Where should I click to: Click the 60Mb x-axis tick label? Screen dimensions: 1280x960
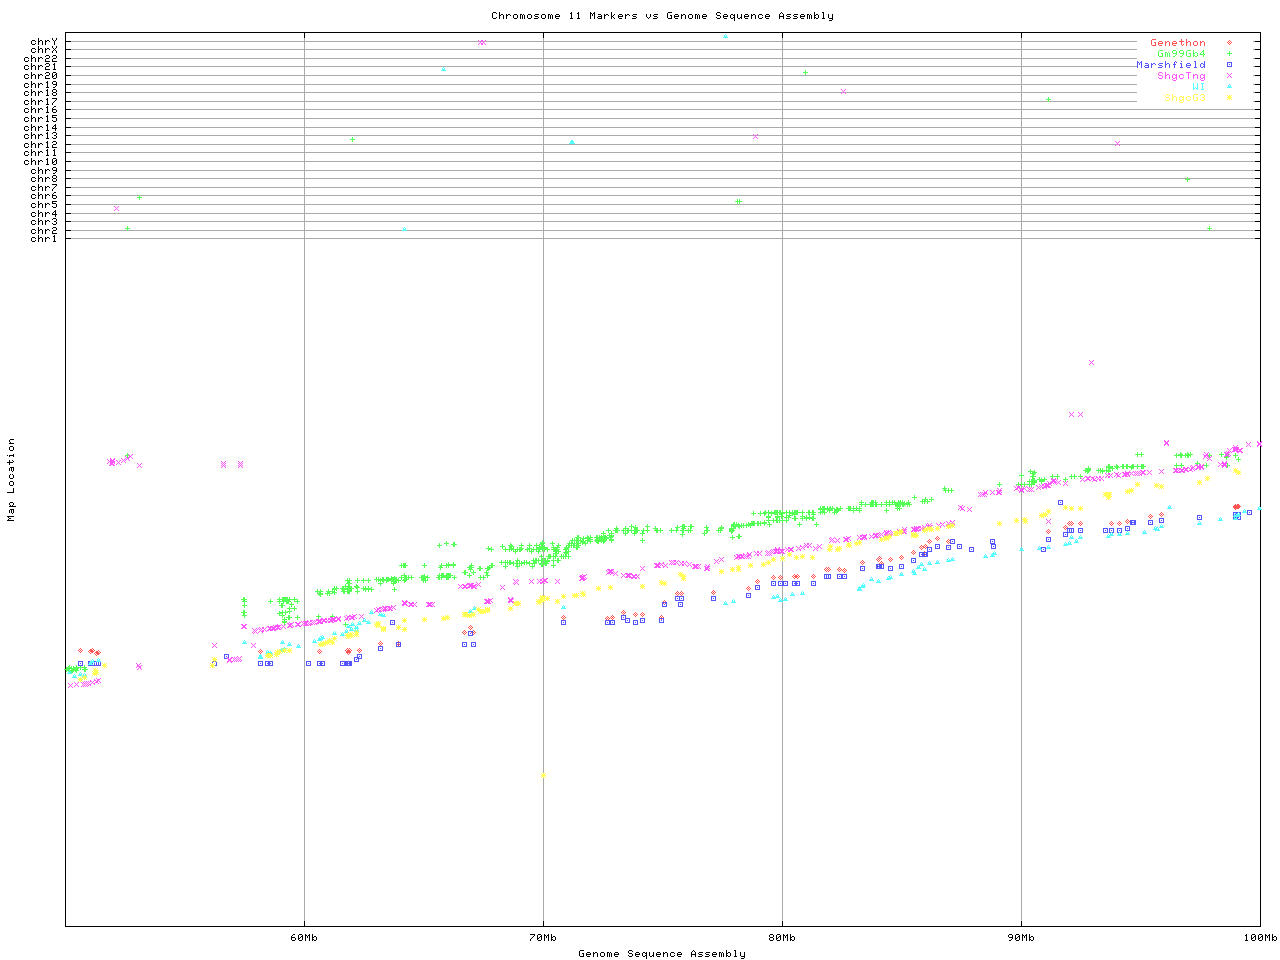click(304, 937)
